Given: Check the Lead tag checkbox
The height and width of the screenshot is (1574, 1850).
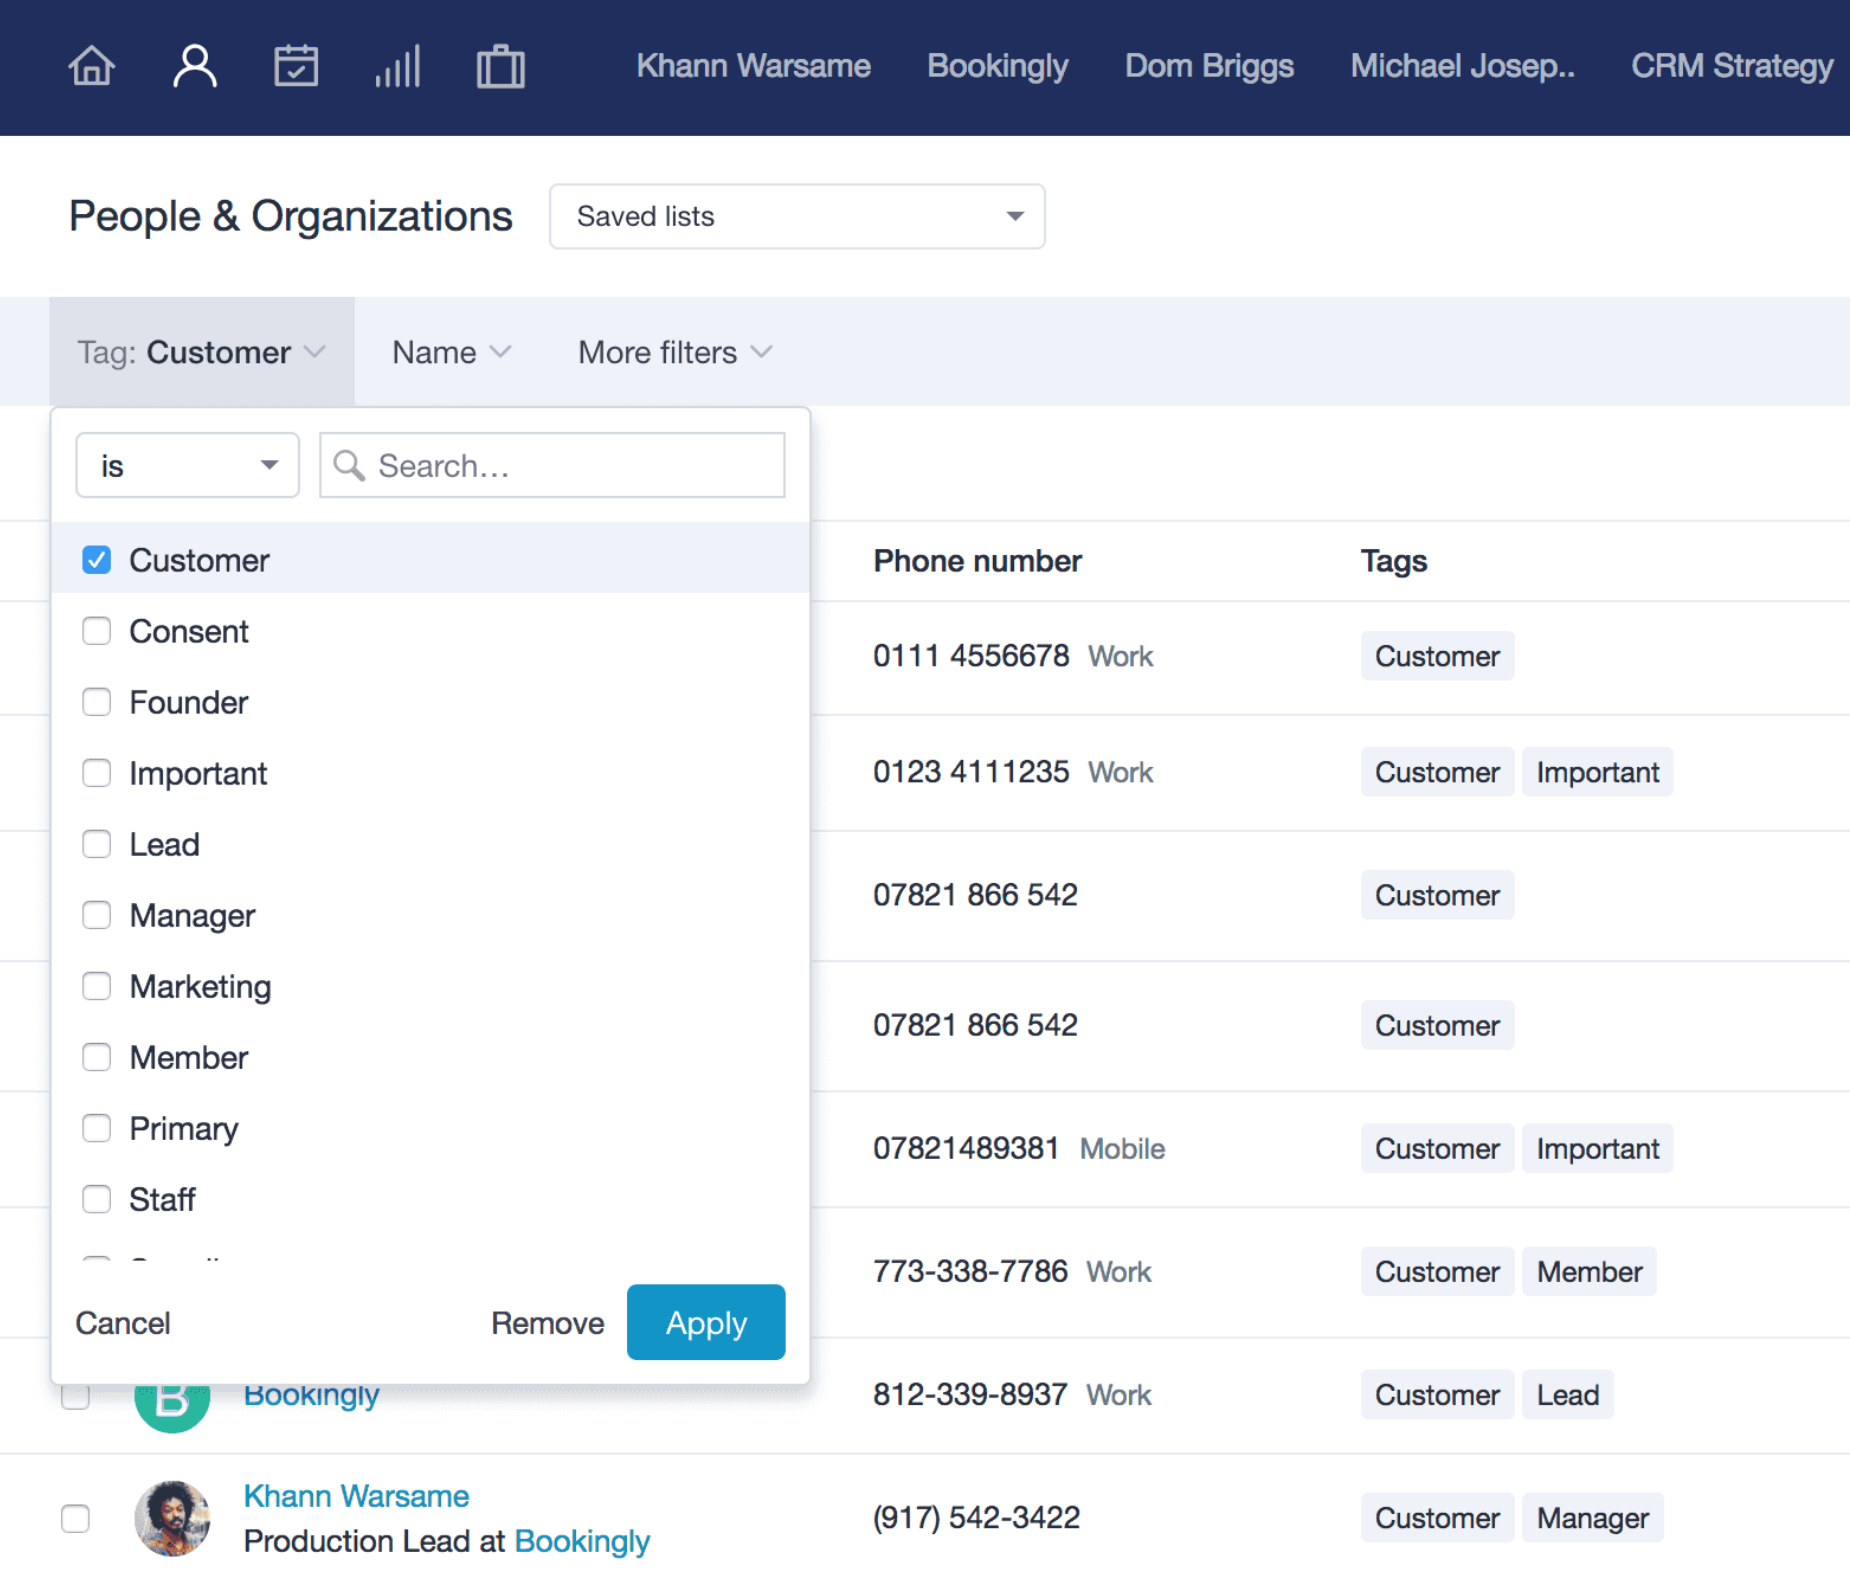Looking at the screenshot, I should 97,844.
